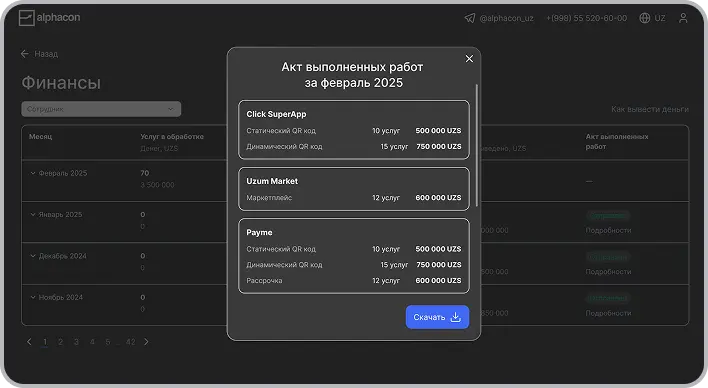
Task: Click the Услуг в обработке column header
Action: pyautogui.click(x=172, y=136)
